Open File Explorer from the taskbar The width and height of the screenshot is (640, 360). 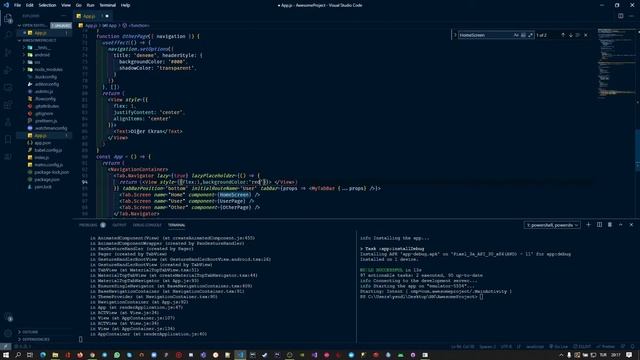[x=55, y=355]
